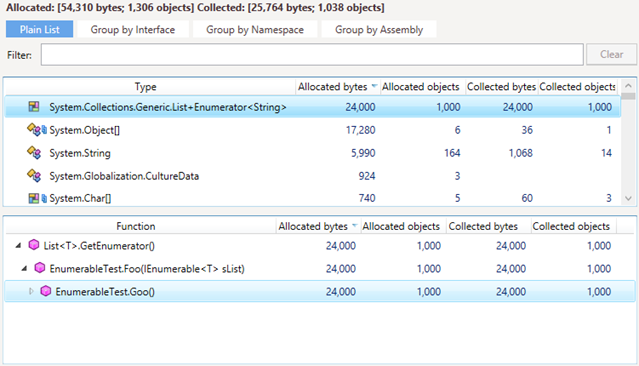The height and width of the screenshot is (366, 639).
Task: Collapse the List<T>.GetEnumerator() tree node
Action: point(18,246)
